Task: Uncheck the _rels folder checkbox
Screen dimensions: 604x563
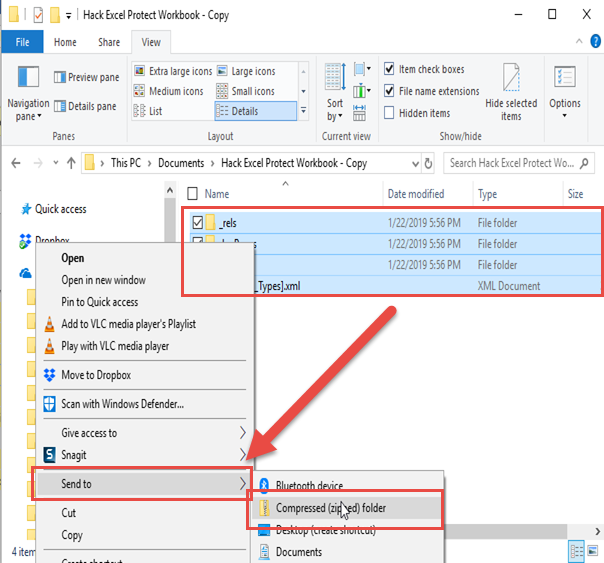Action: point(197,222)
